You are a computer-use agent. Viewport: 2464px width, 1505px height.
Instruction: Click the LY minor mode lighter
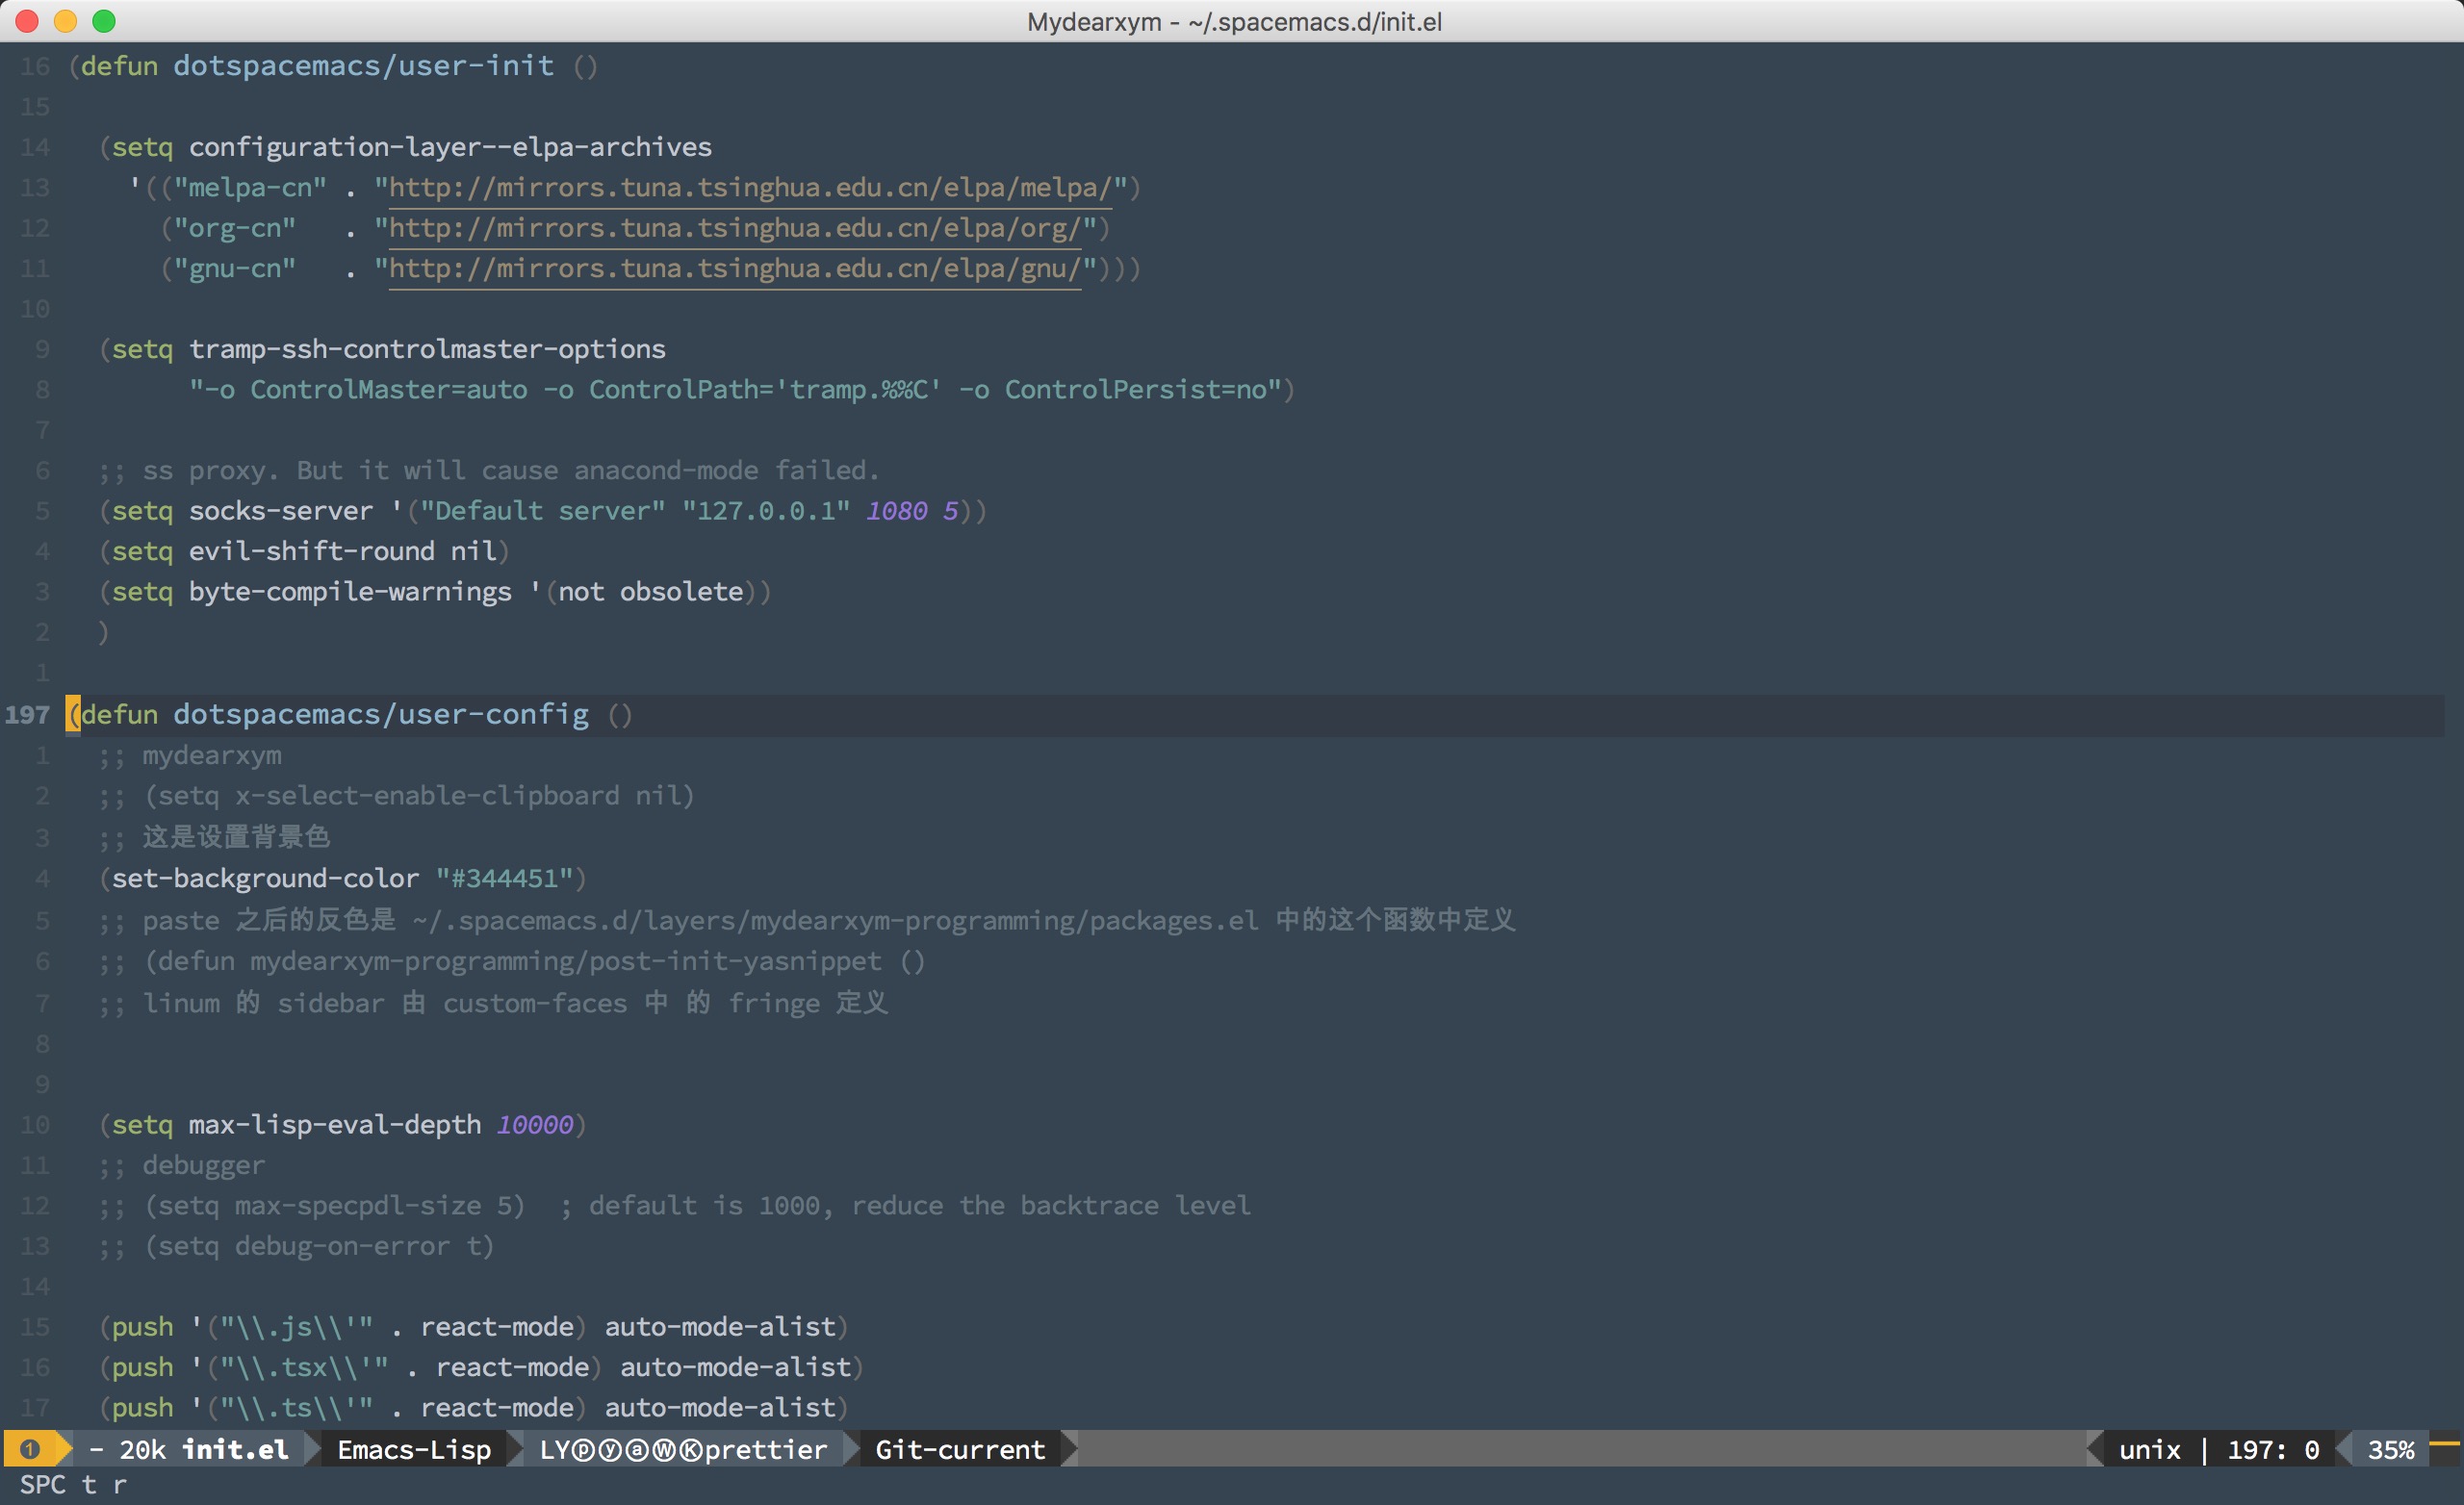(x=553, y=1450)
